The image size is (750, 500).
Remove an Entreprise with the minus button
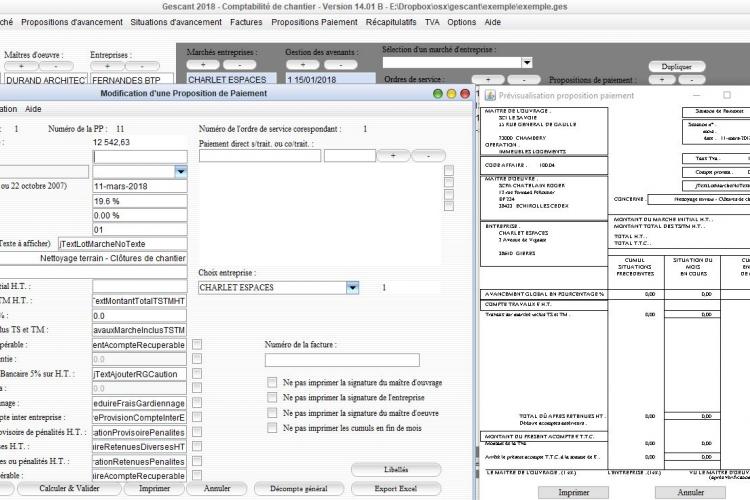(142, 66)
